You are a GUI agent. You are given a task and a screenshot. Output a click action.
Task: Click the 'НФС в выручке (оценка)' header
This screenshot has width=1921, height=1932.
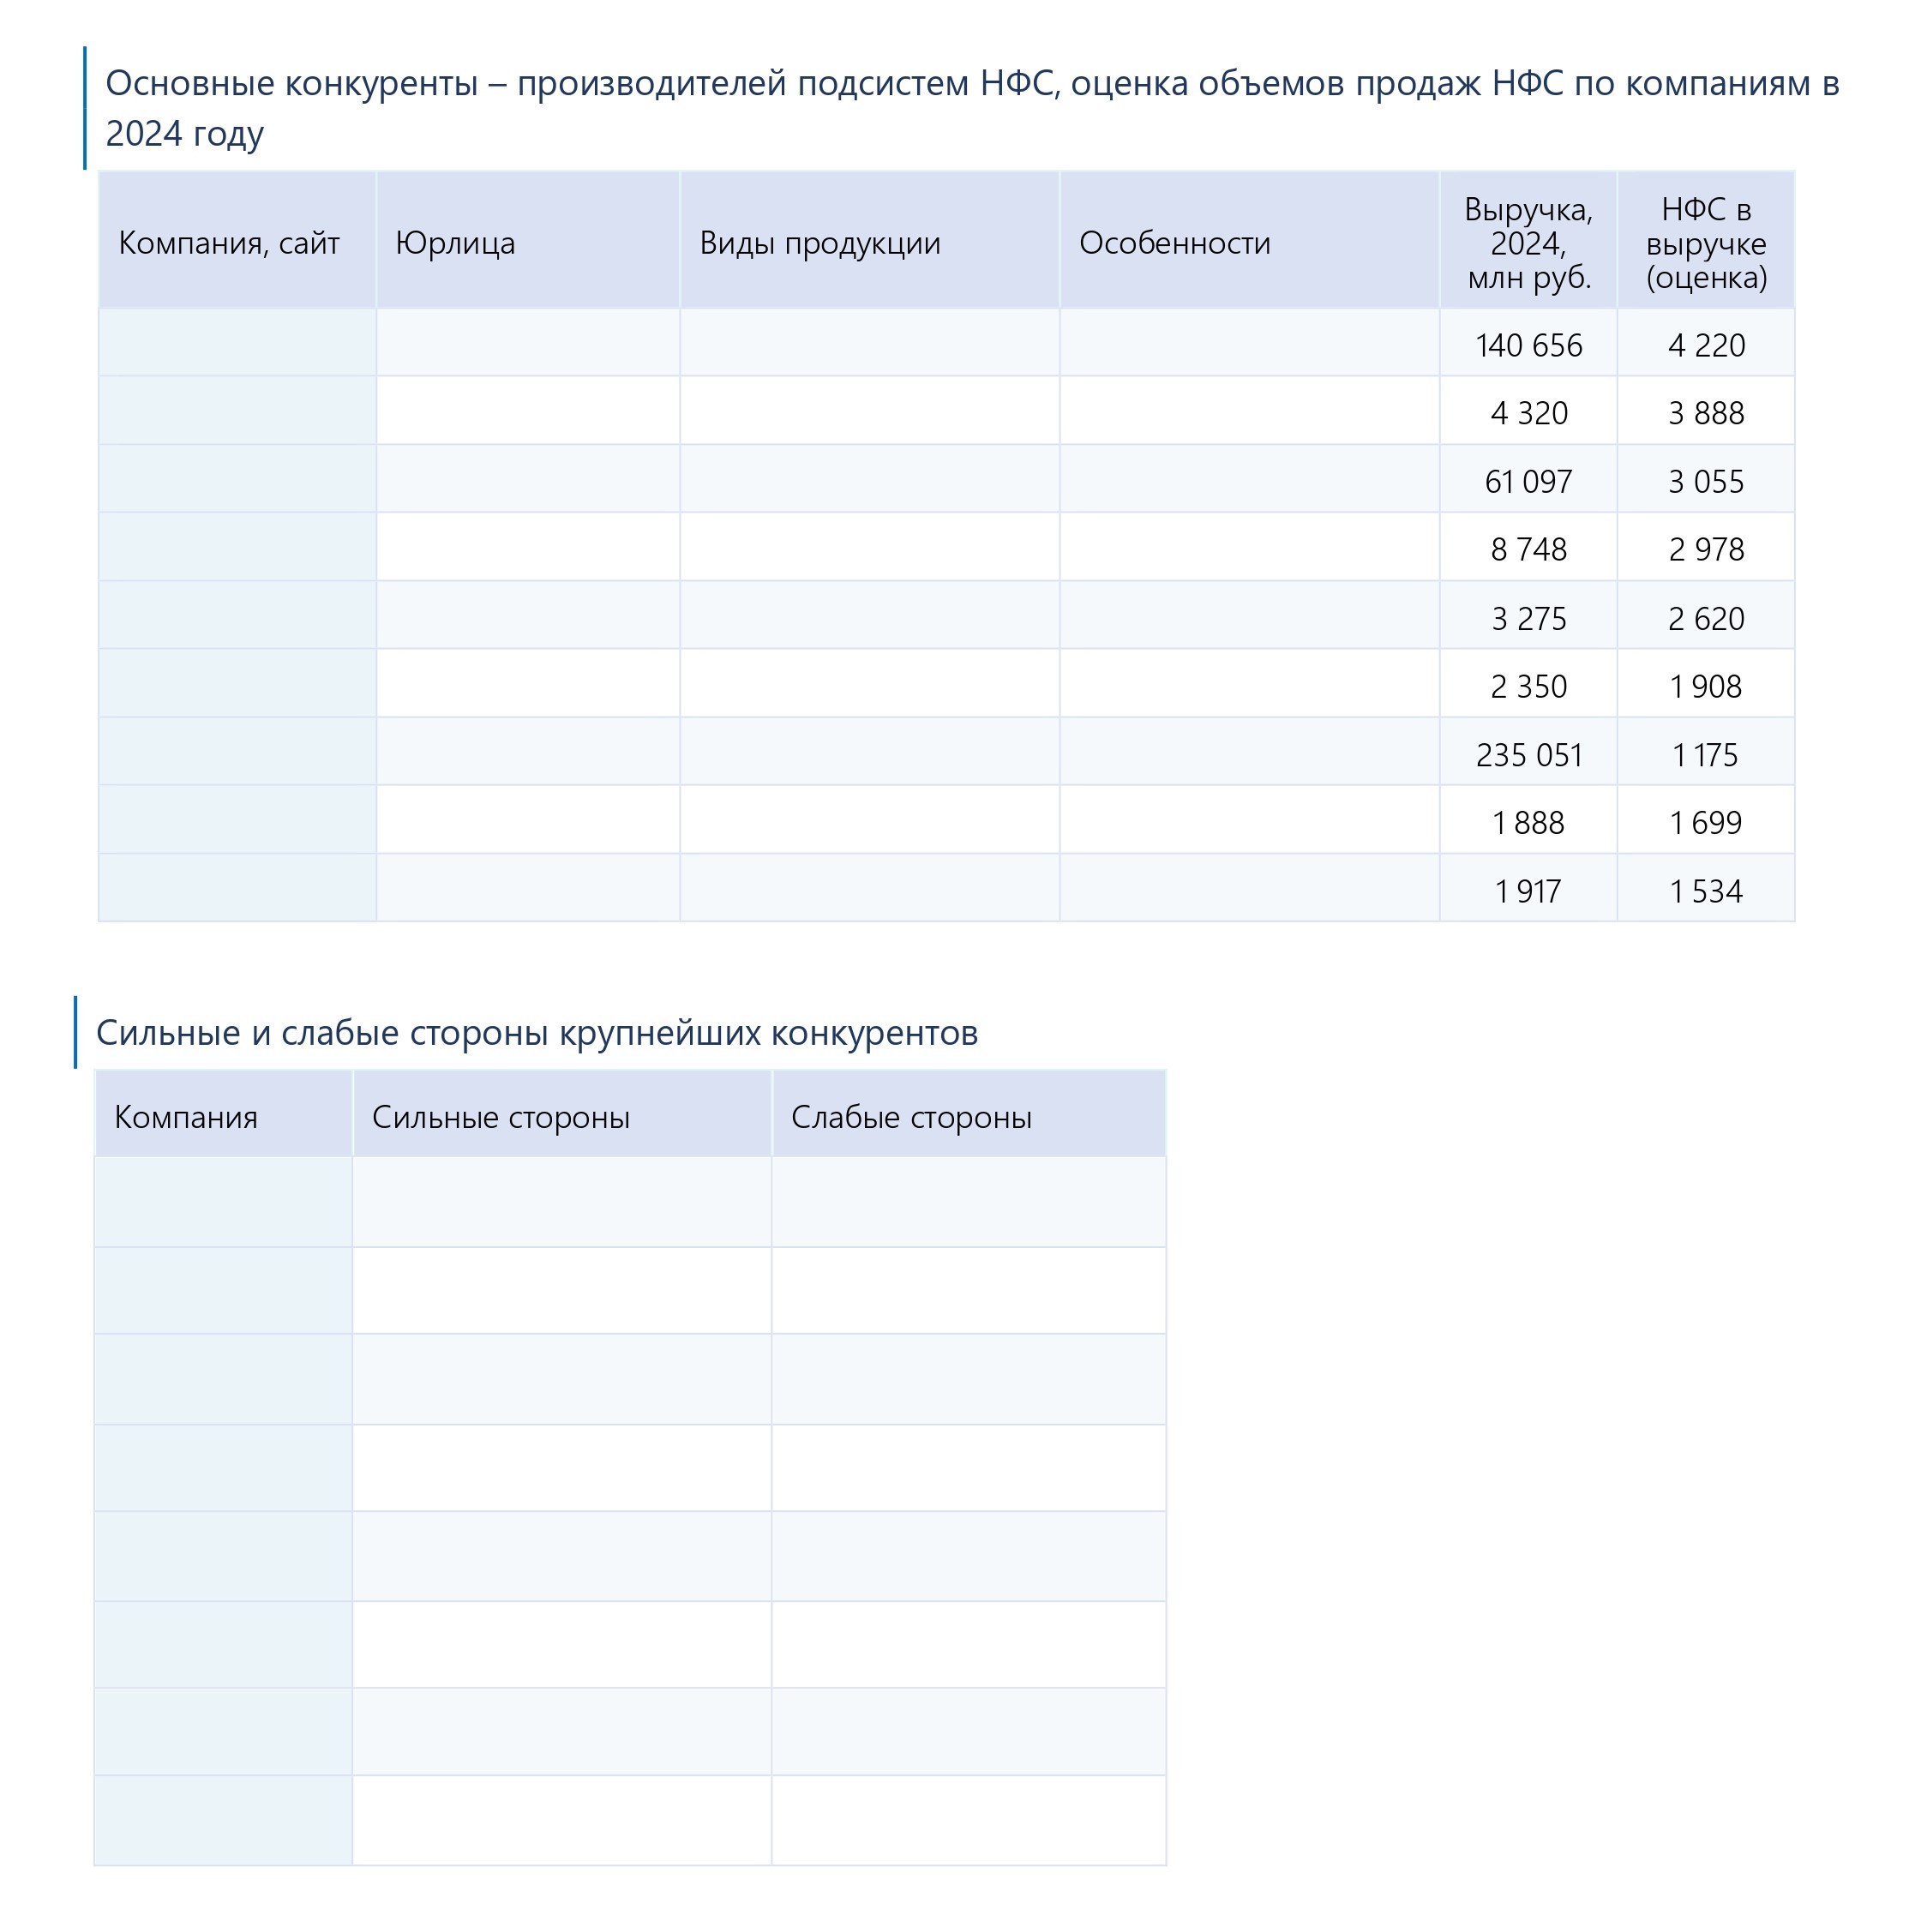point(1705,243)
